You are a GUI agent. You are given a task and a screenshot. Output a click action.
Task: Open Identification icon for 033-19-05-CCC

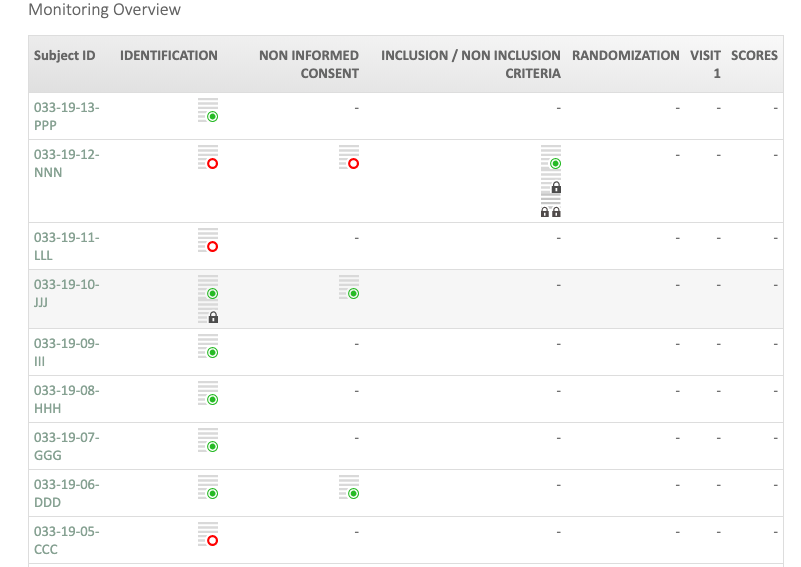coord(208,534)
